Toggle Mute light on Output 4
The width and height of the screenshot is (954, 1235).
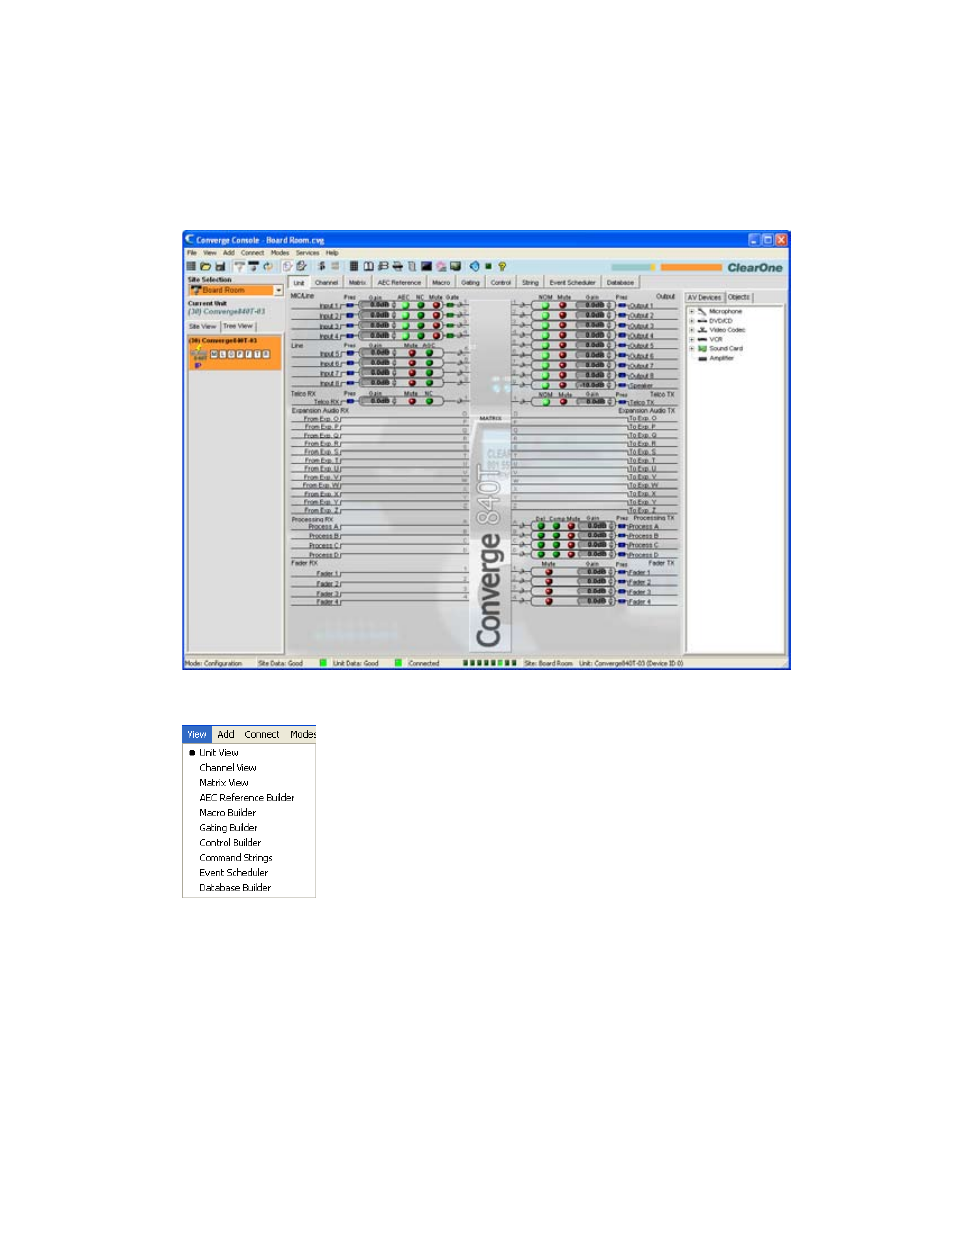click(x=562, y=335)
